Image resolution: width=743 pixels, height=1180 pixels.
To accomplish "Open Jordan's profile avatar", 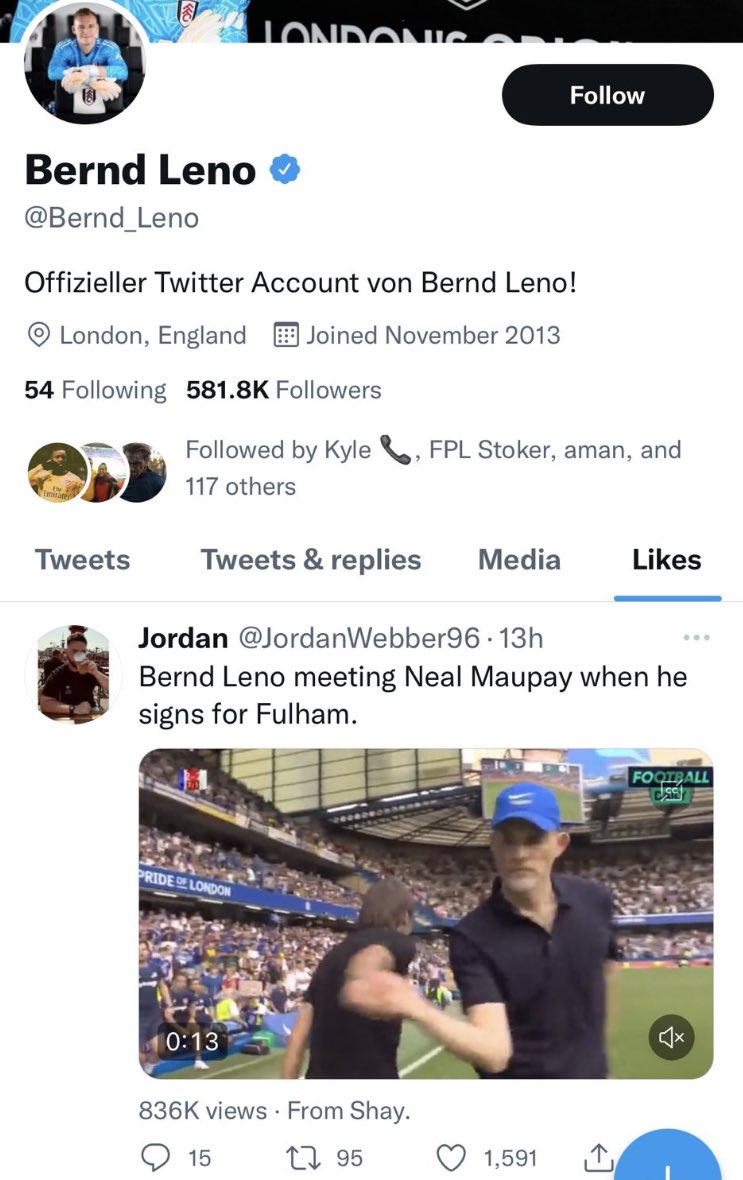I will click(x=74, y=674).
